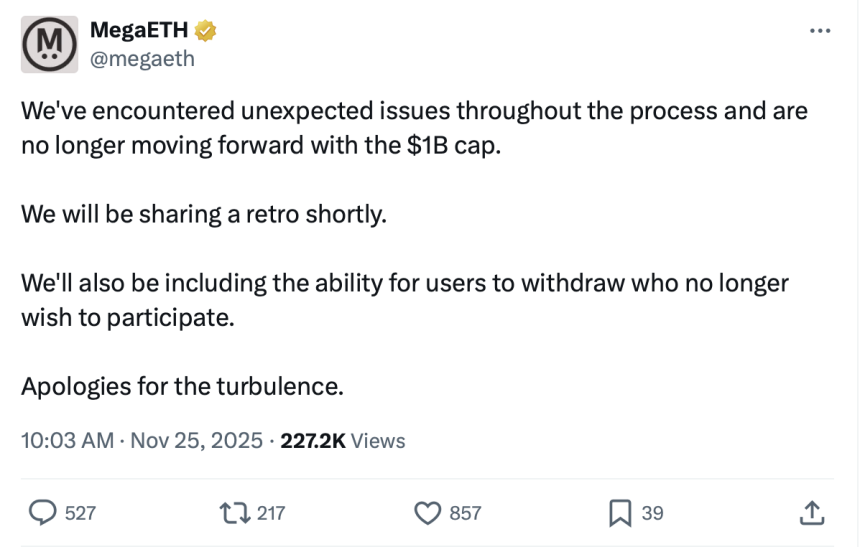Open the three-dot more options menu
This screenshot has width=860, height=547.
pyautogui.click(x=820, y=31)
